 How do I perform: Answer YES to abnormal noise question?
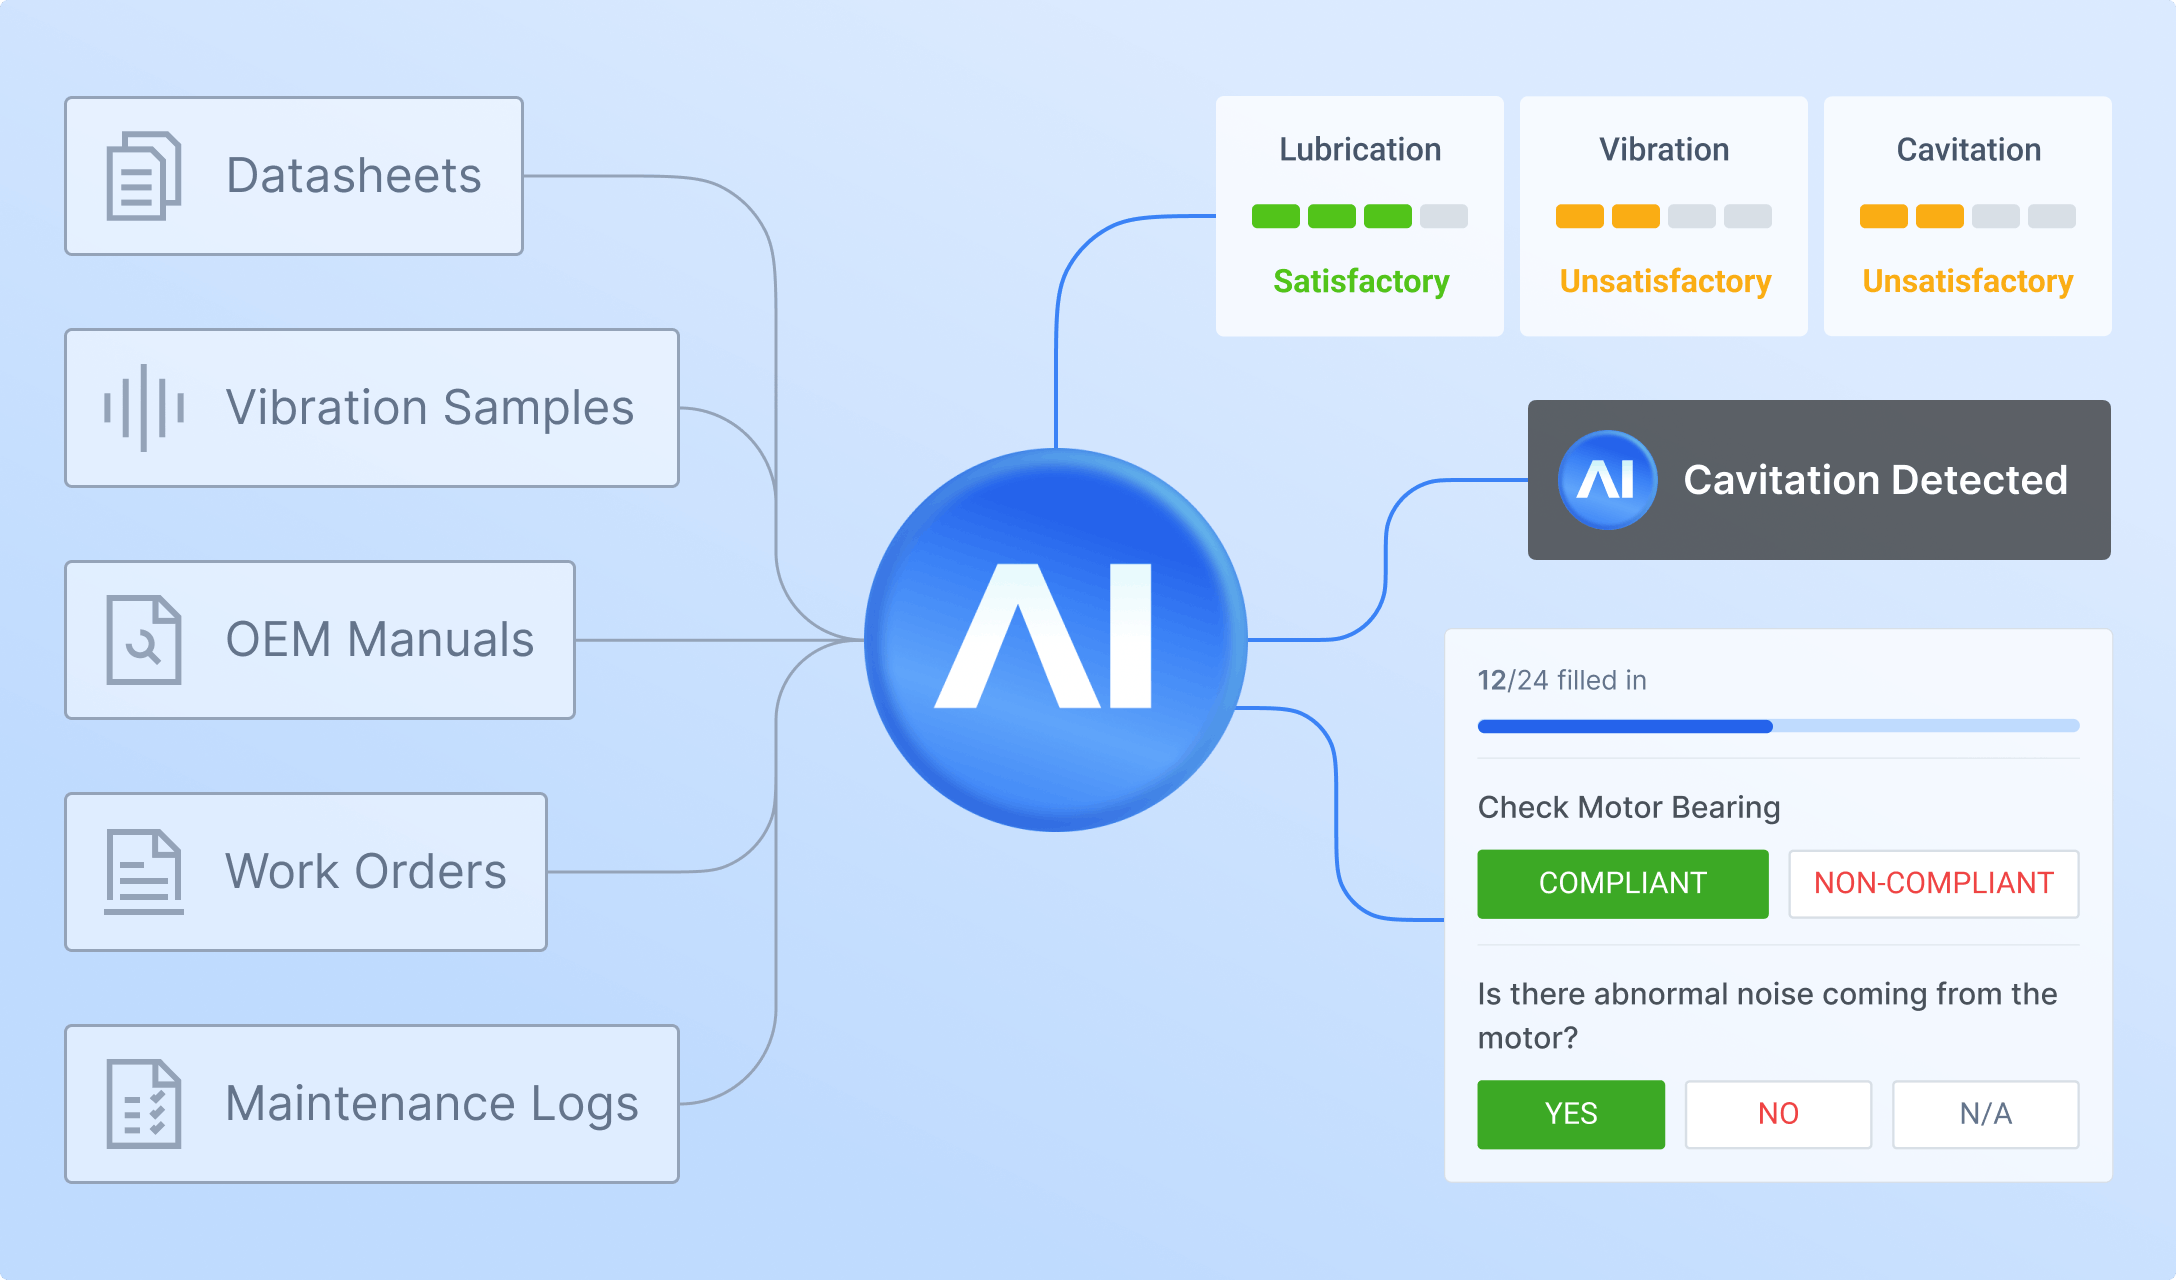[1570, 1114]
